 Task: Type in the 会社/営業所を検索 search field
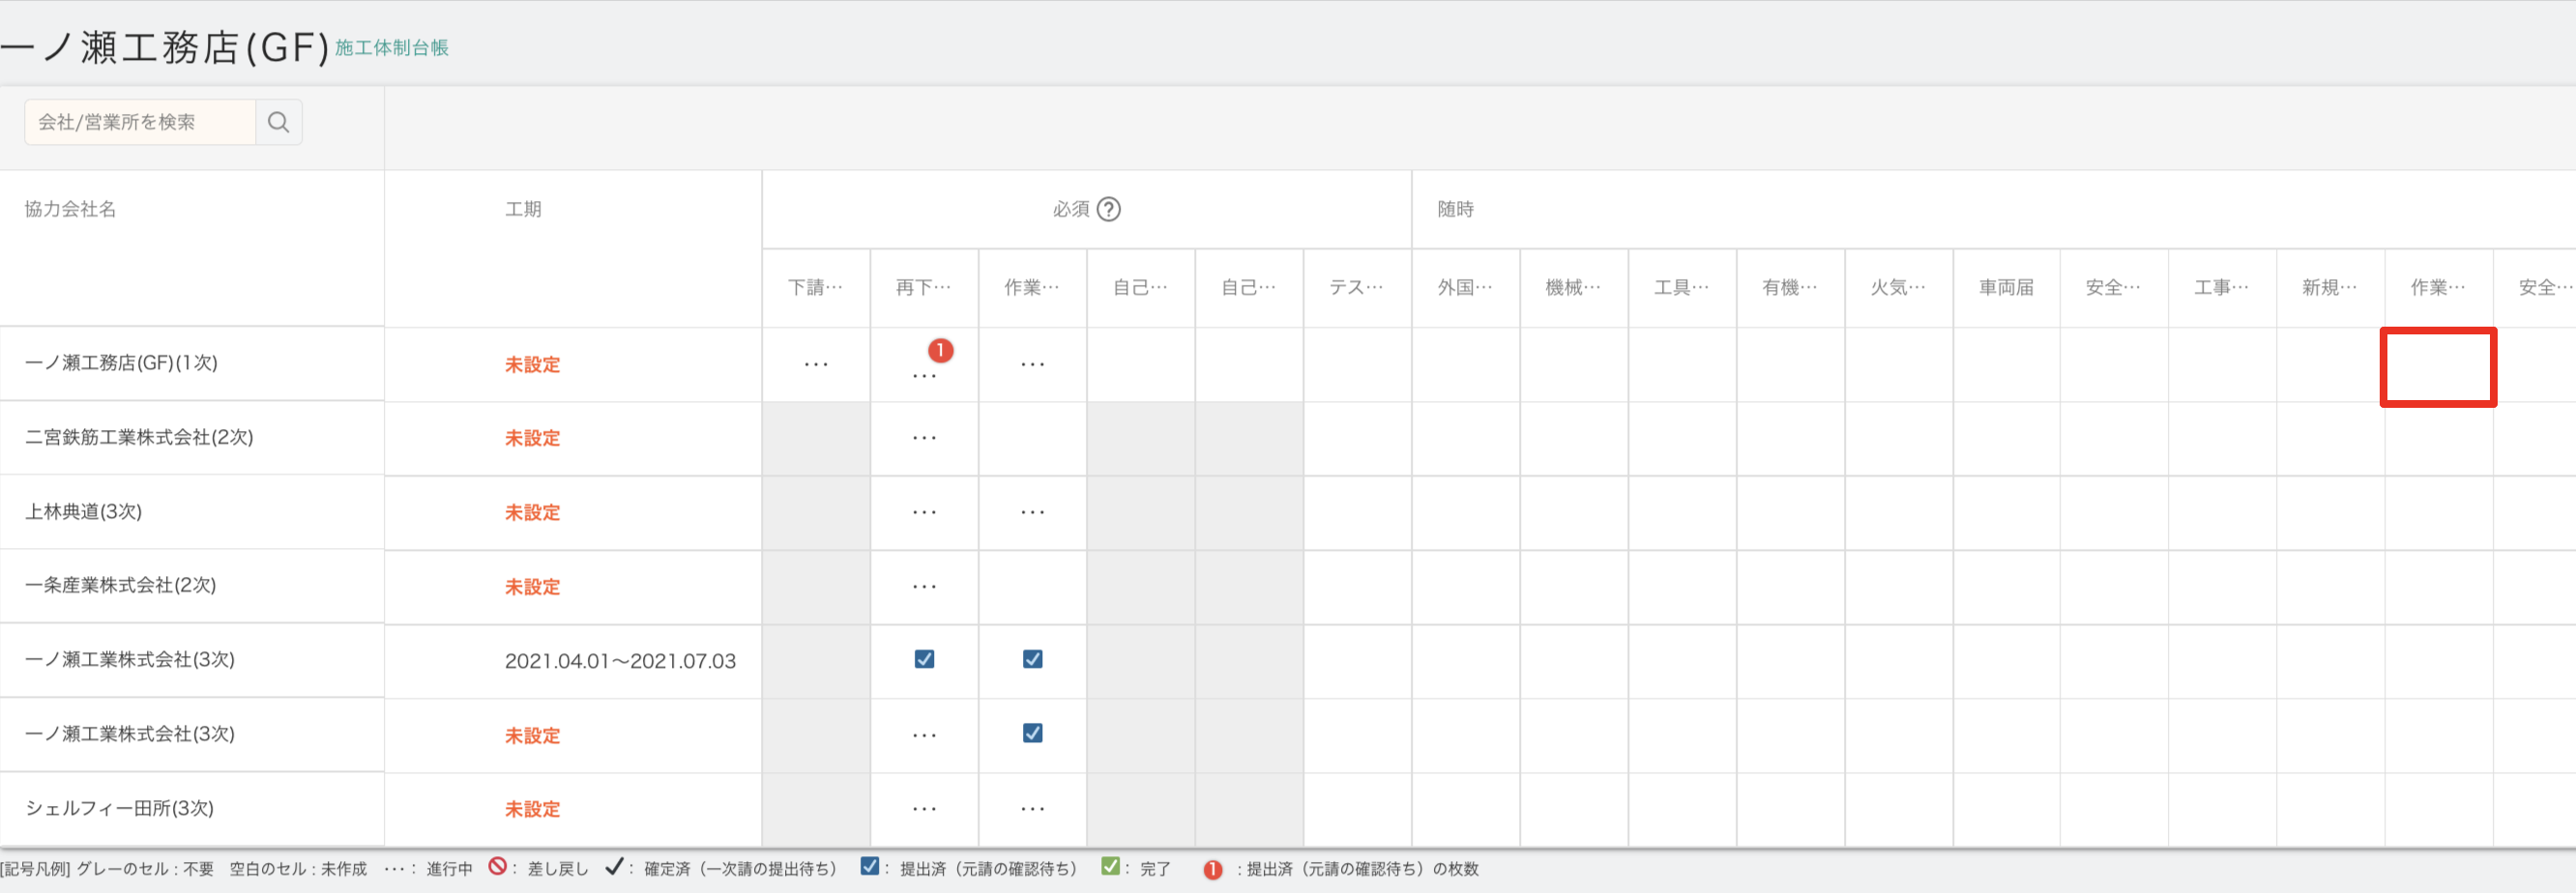[x=140, y=122]
